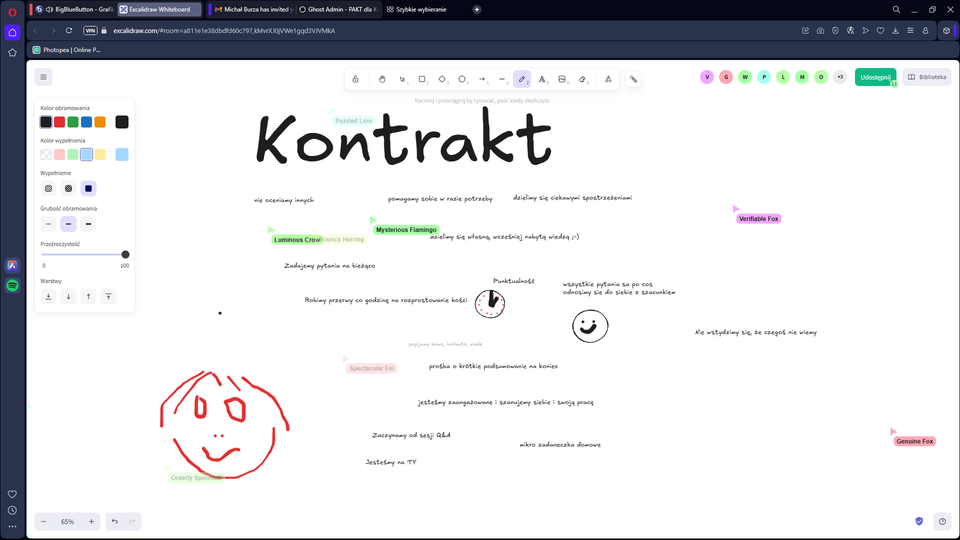The width and height of the screenshot is (960, 540).
Task: Choose light yellow fill swatch
Action: [x=100, y=154]
